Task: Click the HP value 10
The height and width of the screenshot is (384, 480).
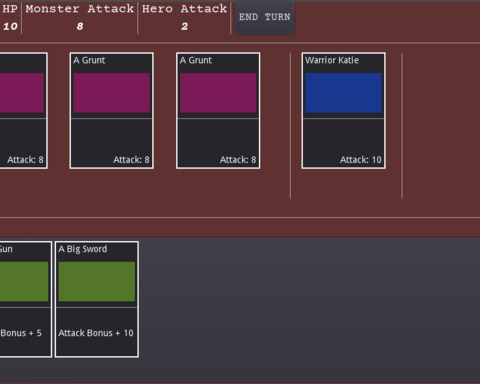Action: [x=10, y=26]
